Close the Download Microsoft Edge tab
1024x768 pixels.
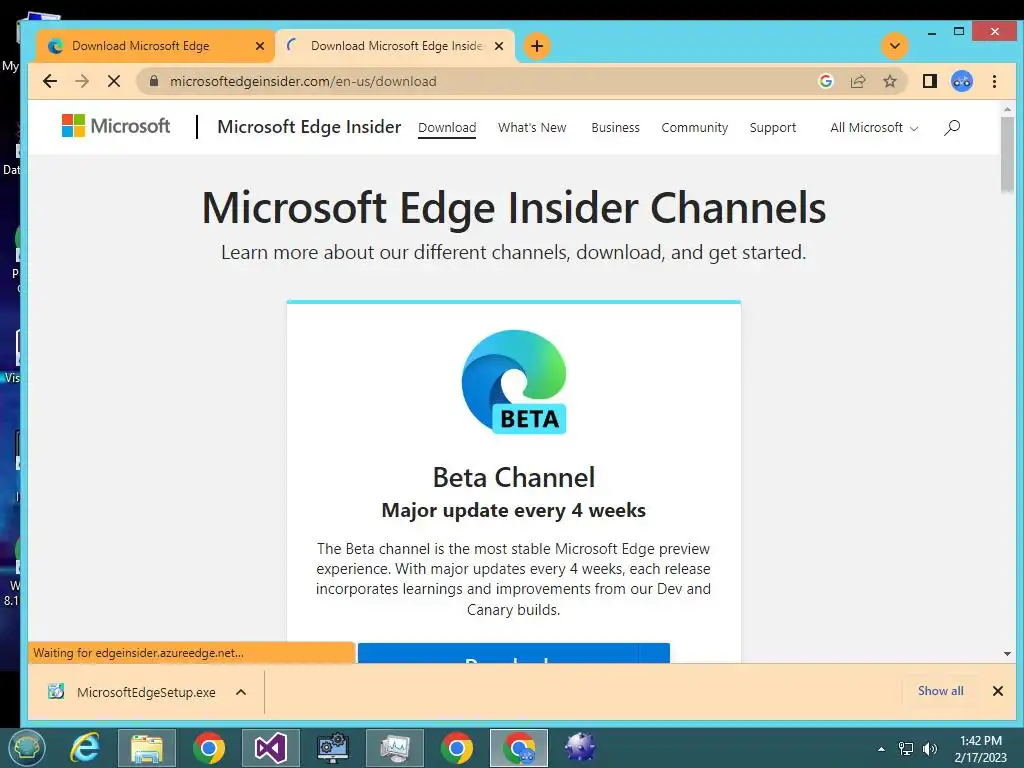[260, 46]
